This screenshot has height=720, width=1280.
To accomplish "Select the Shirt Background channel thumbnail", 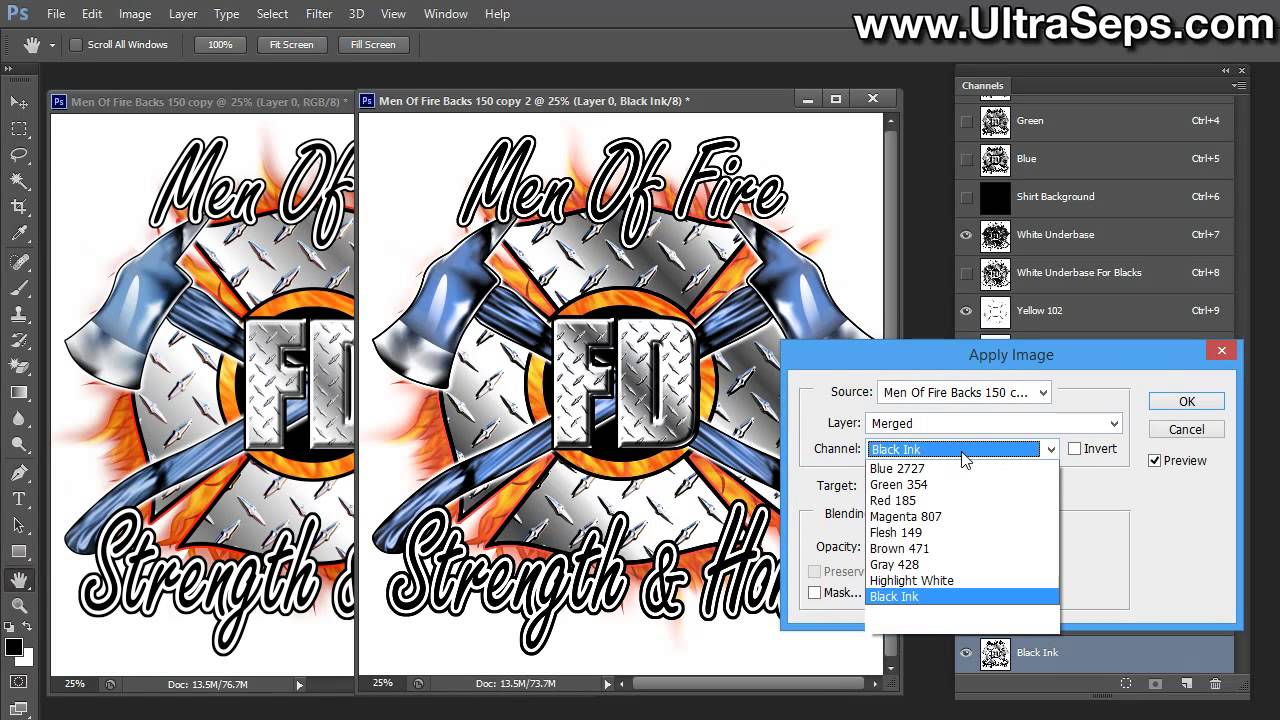I will [x=995, y=197].
